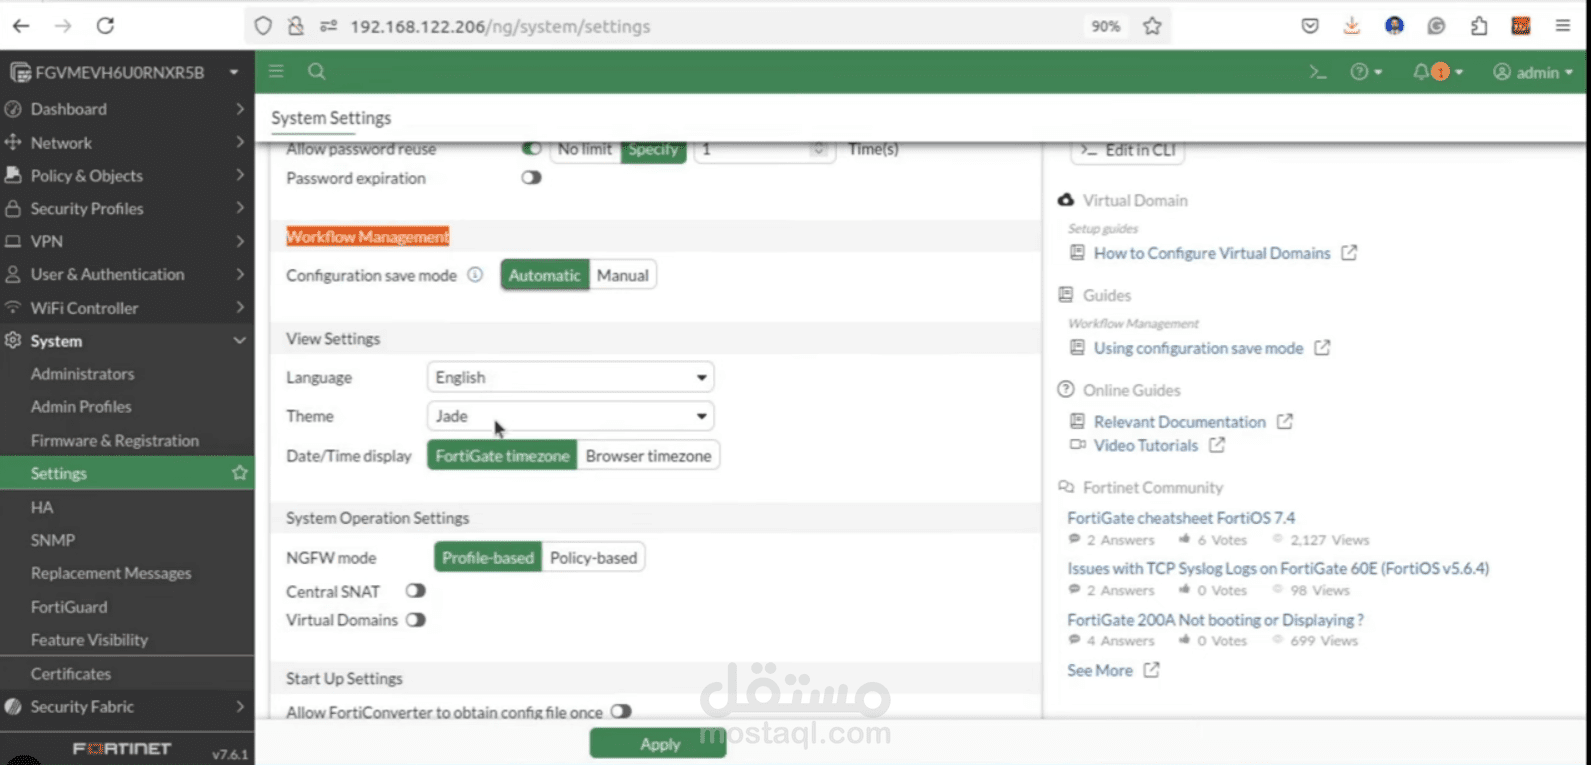Click the Security Fabric icon in sidebar
Screen dimensions: 1591x765
(13, 706)
